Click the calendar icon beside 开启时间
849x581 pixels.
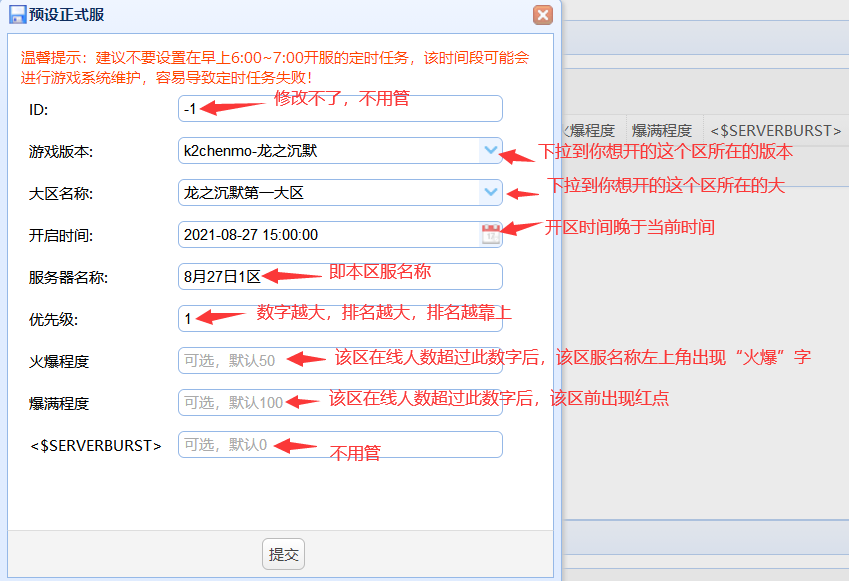pyautogui.click(x=490, y=234)
